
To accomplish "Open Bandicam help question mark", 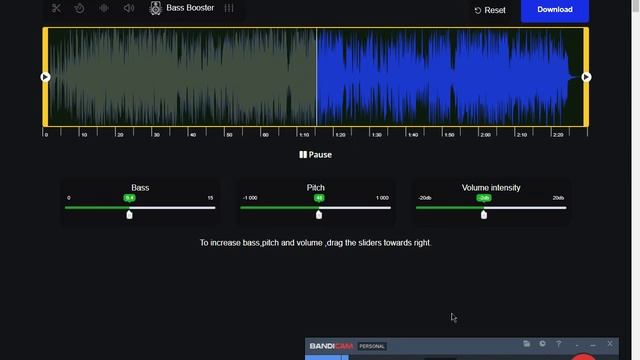I will point(558,344).
